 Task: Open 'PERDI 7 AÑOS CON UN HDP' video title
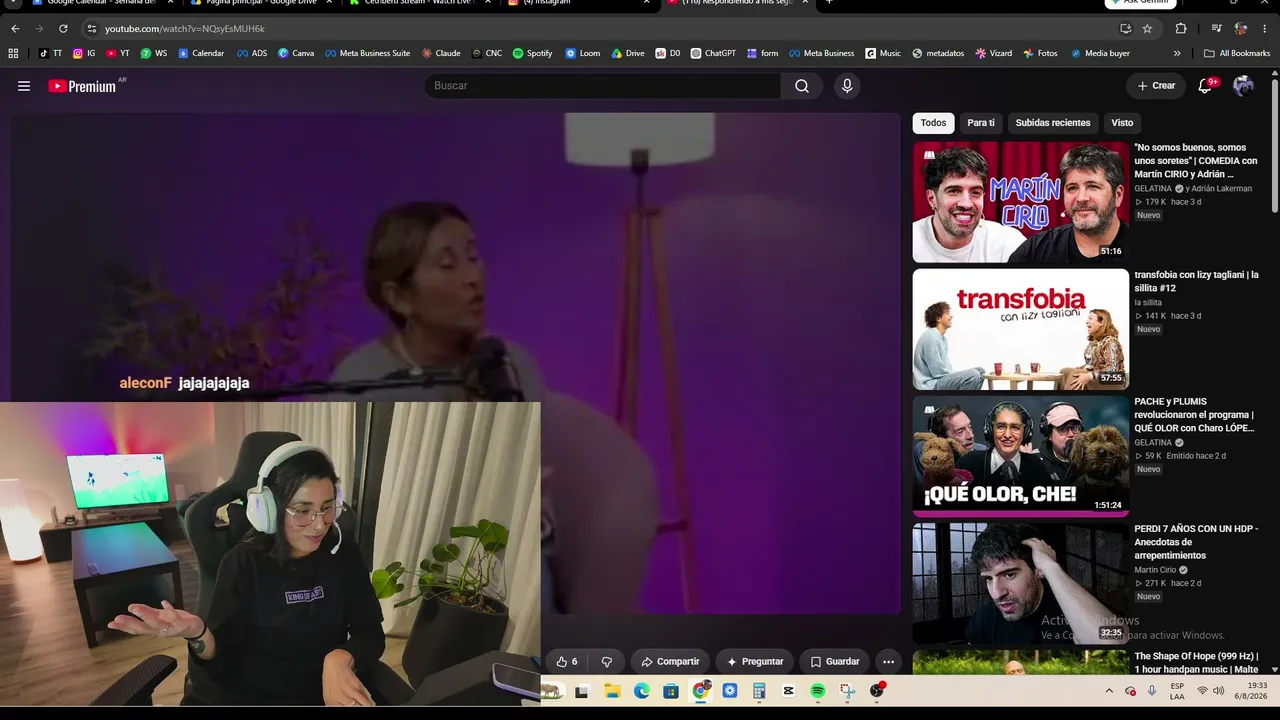point(1196,542)
